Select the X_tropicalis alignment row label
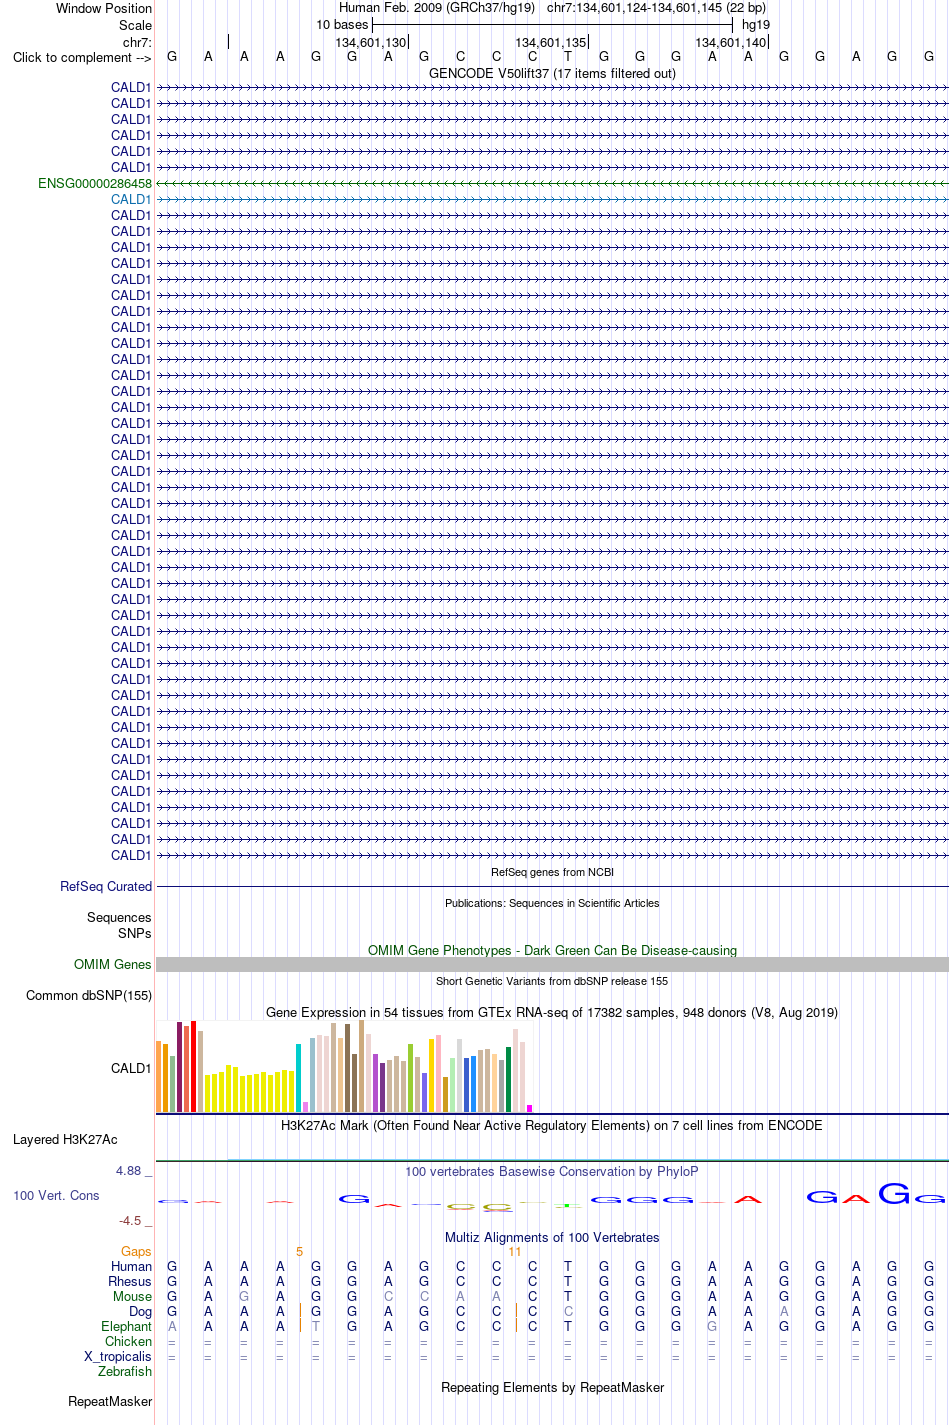The width and height of the screenshot is (950, 1425). 118,1356
